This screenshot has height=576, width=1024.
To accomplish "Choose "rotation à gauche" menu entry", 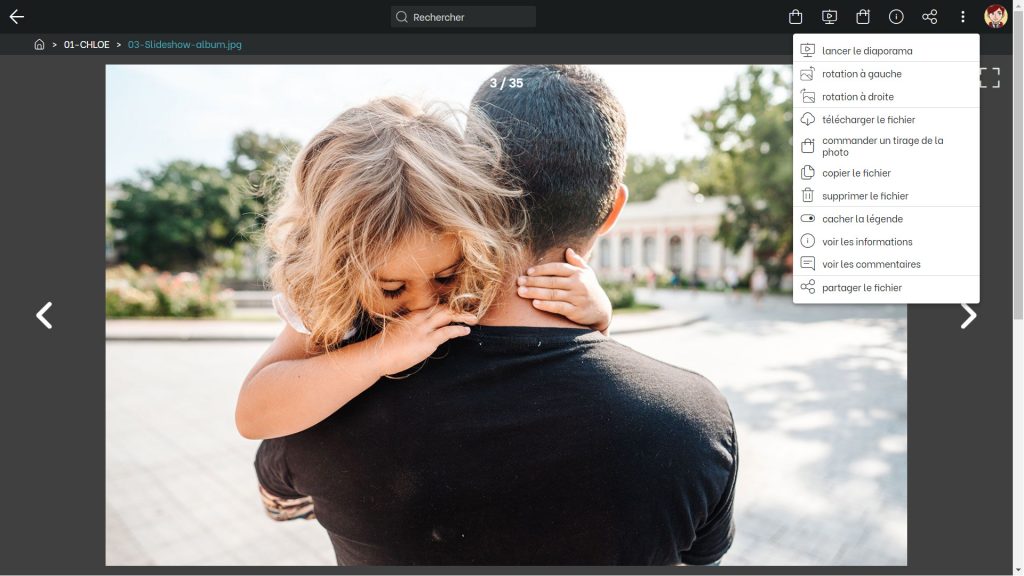I will pyautogui.click(x=861, y=74).
